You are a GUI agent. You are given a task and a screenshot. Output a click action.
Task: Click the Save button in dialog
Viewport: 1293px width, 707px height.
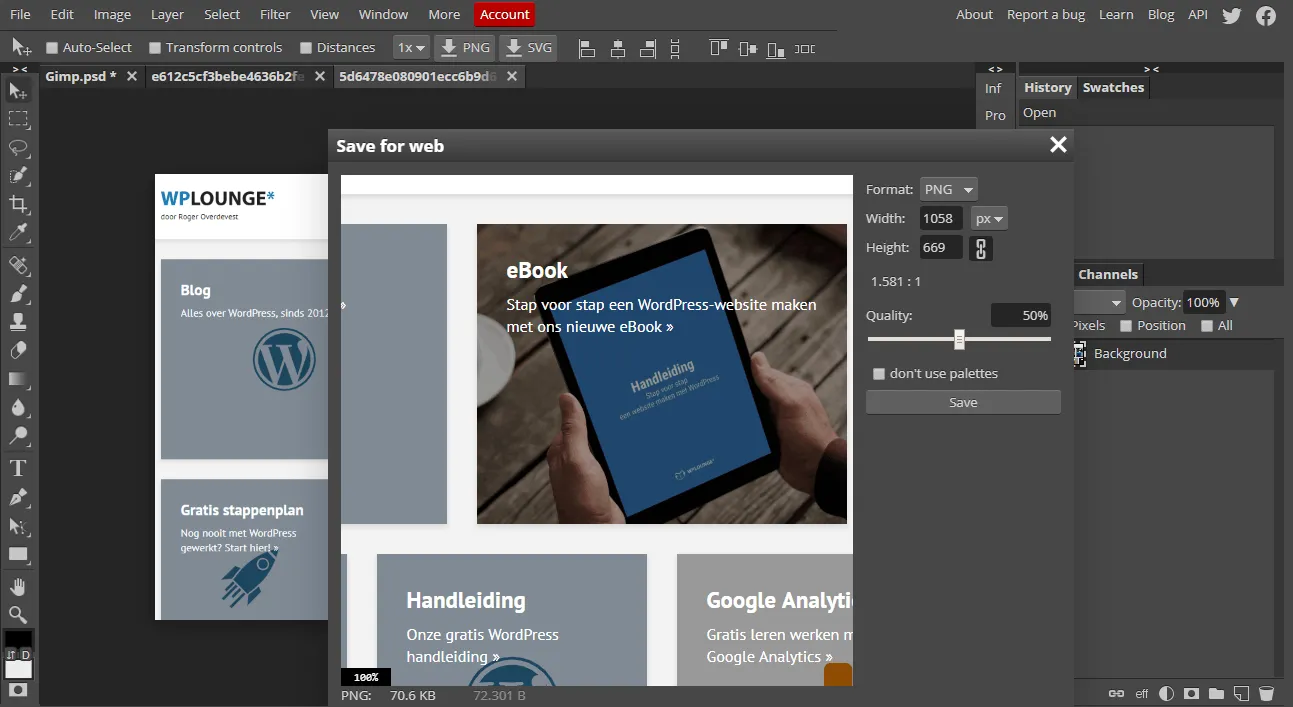(963, 402)
